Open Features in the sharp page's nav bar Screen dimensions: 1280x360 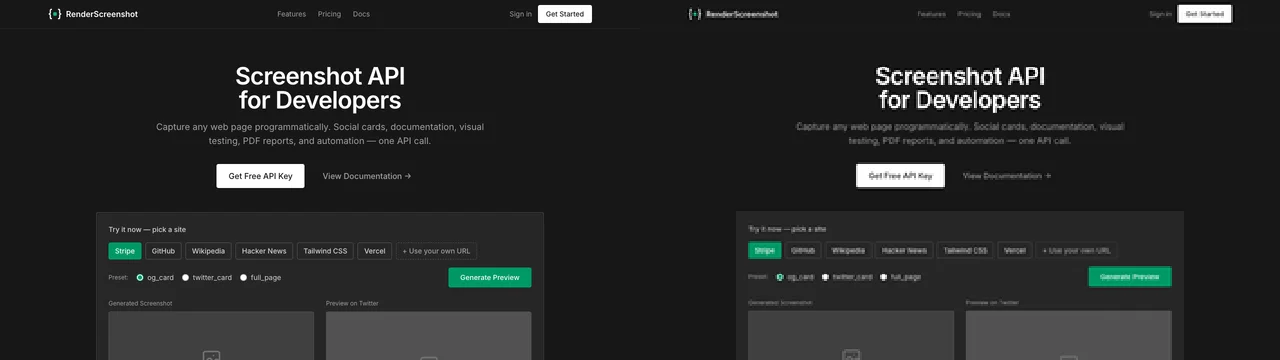pos(292,14)
